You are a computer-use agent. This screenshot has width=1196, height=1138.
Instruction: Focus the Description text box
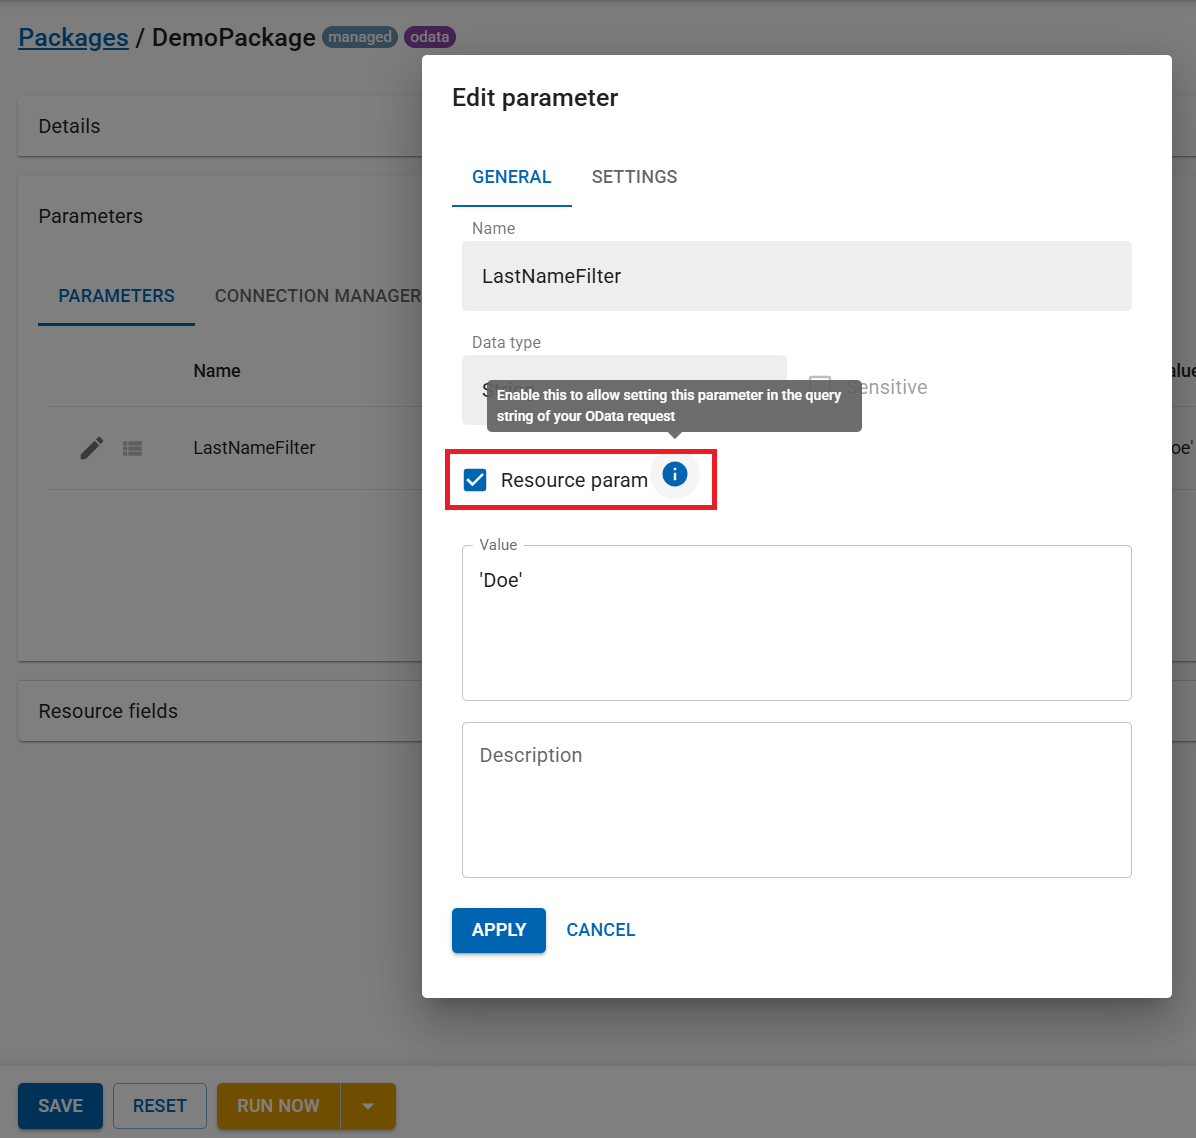[x=796, y=800]
